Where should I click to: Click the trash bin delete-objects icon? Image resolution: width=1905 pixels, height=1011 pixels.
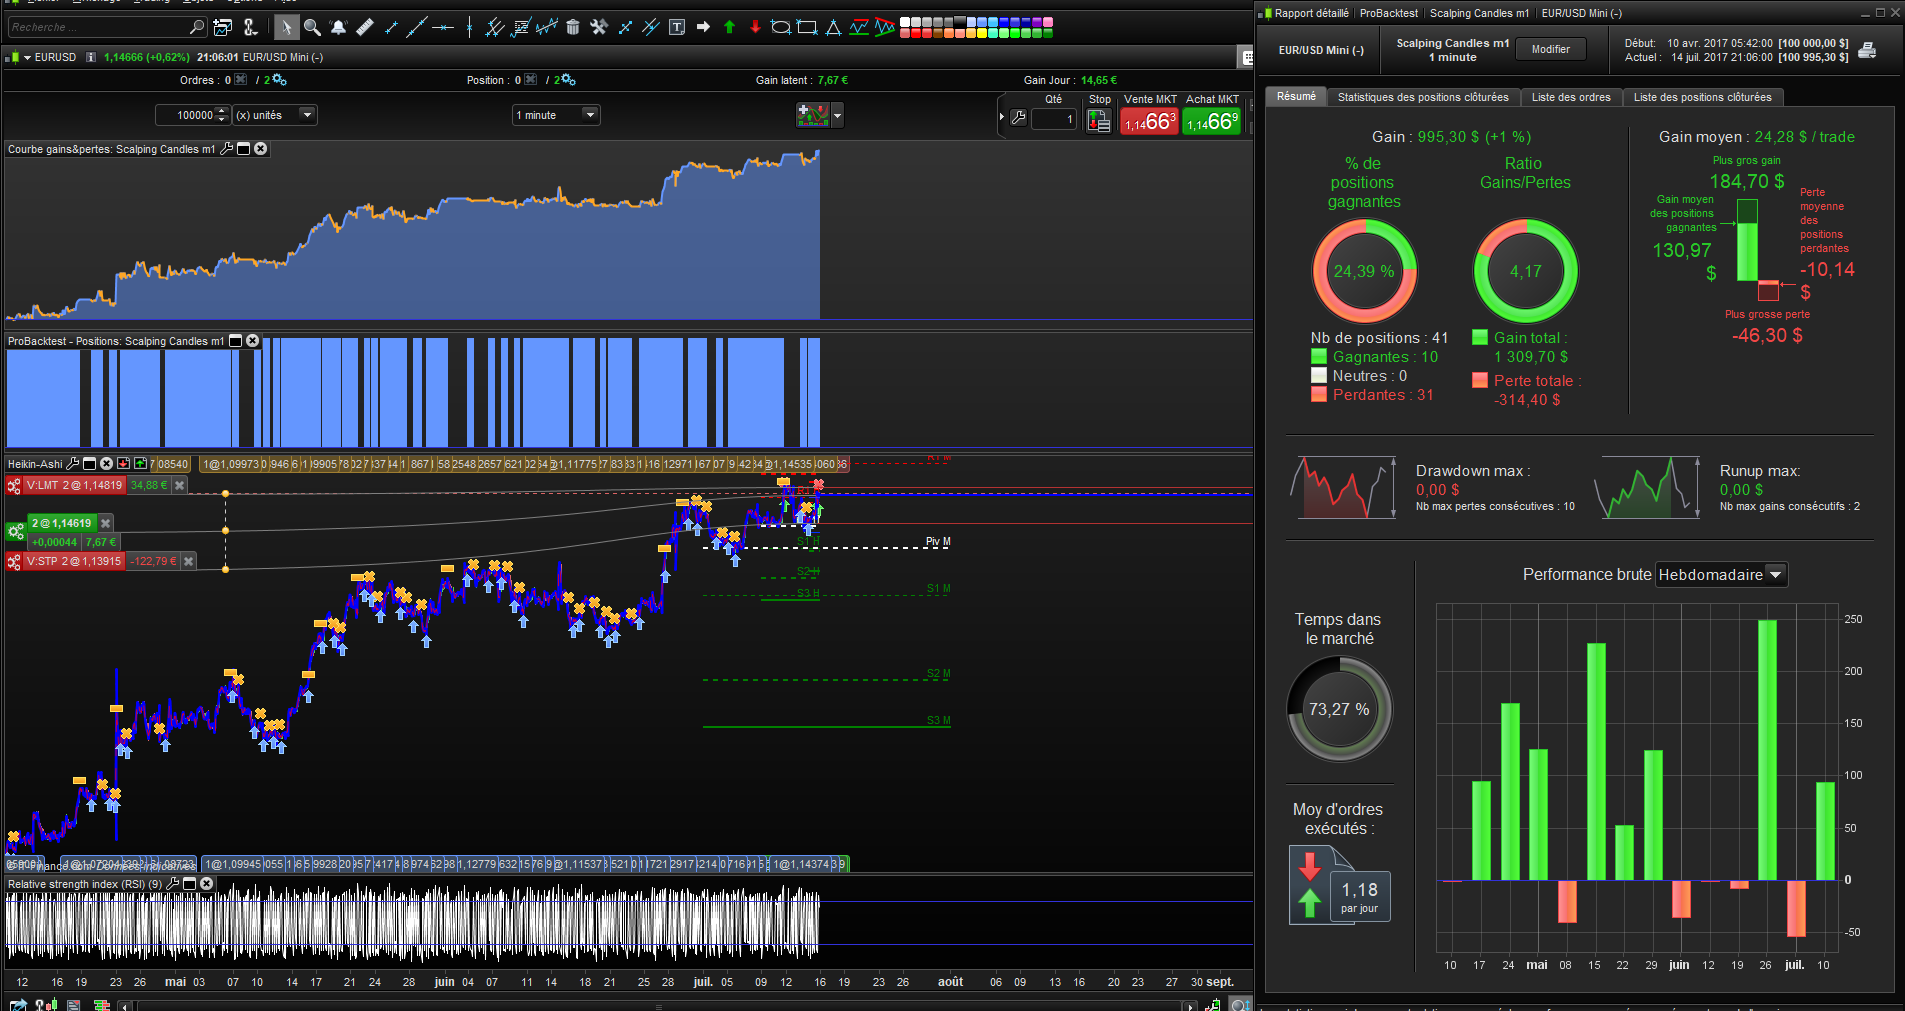pos(573,27)
